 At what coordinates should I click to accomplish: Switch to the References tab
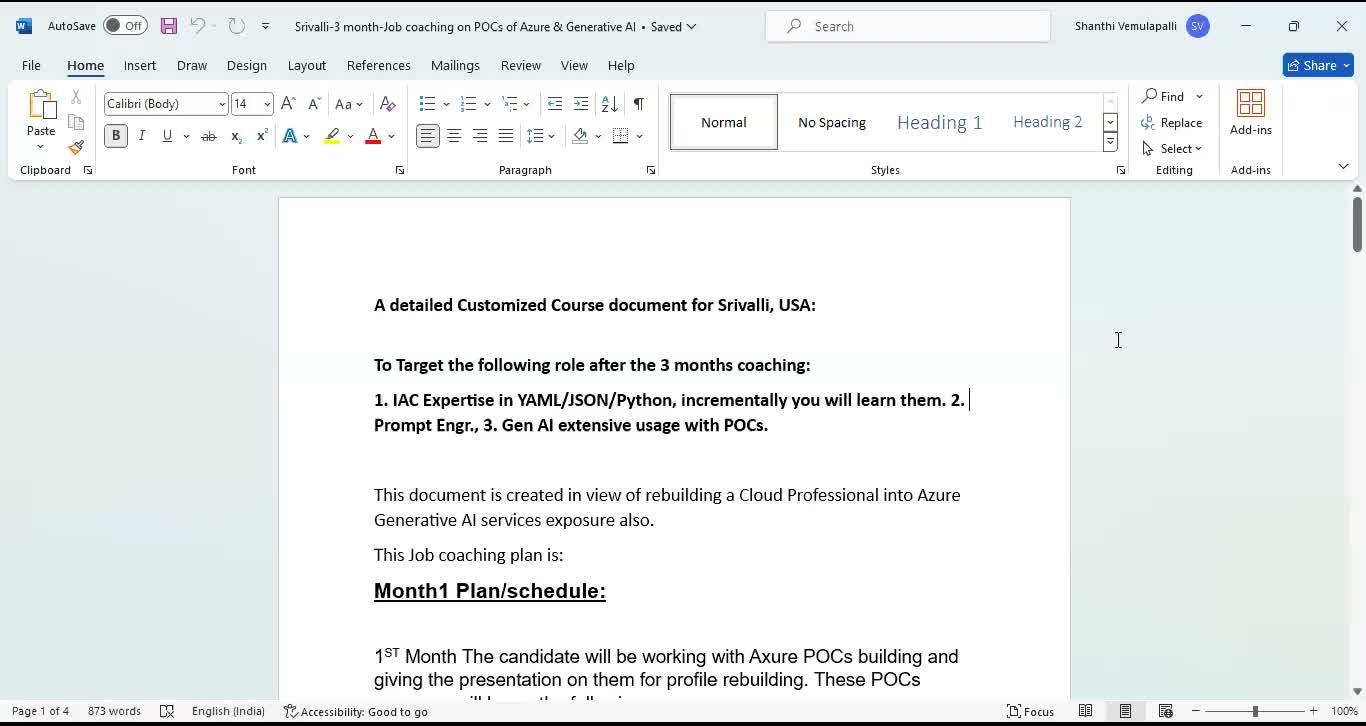point(378,65)
